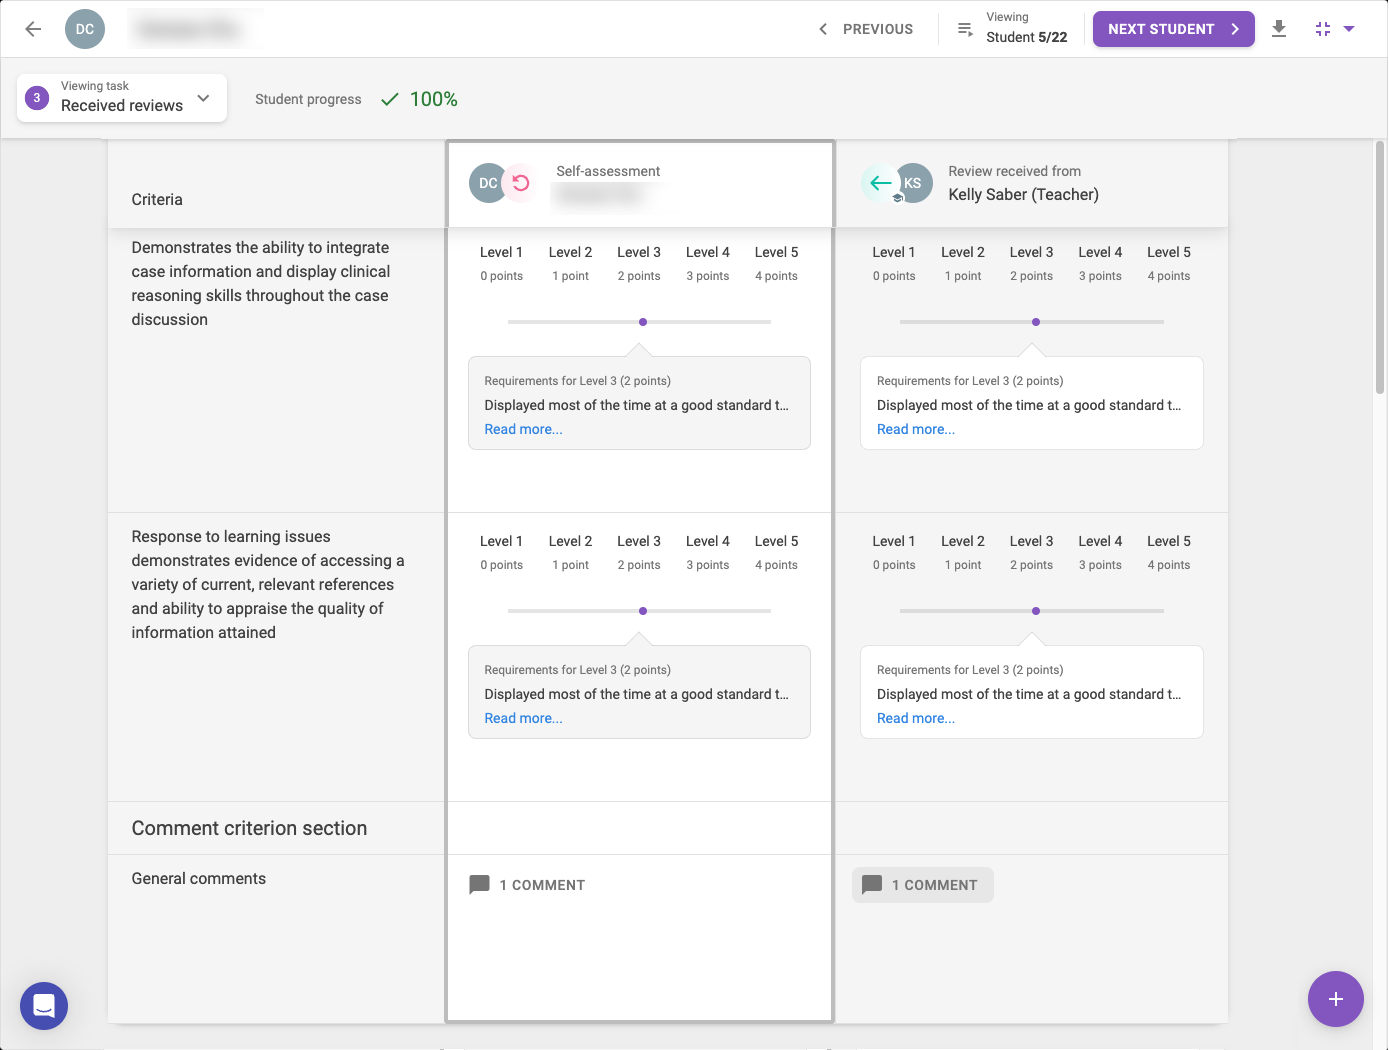Go to the previous student
Viewport: 1390px width, 1050px height.
[x=866, y=29]
